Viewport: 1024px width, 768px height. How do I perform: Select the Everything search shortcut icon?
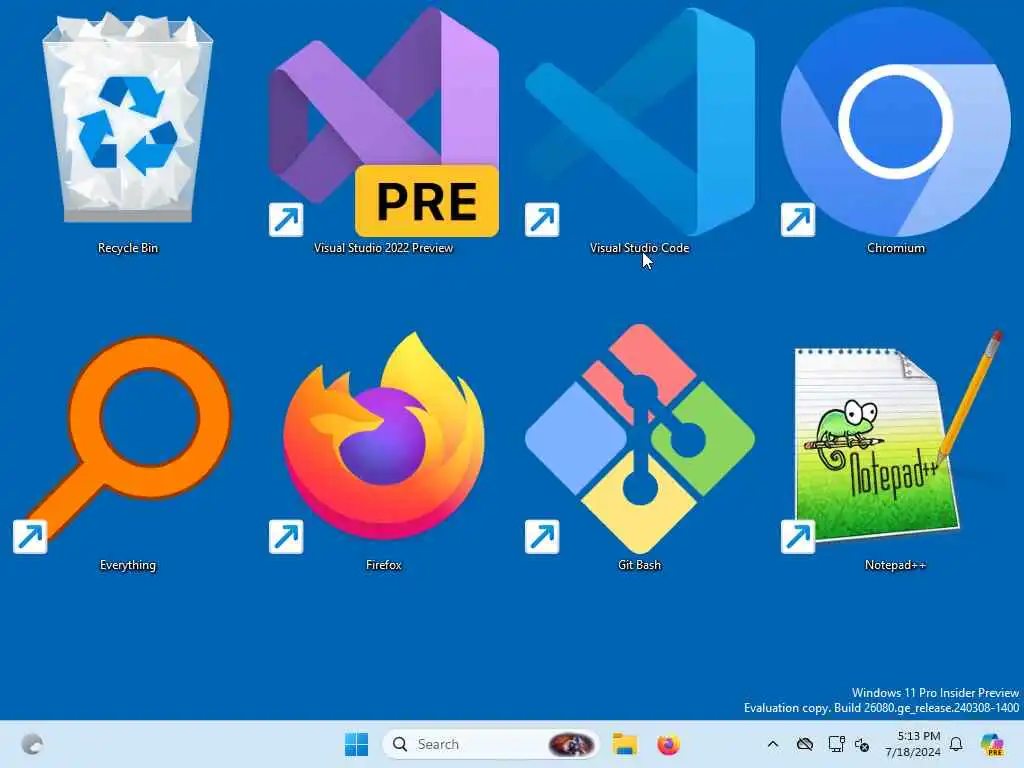[124, 444]
